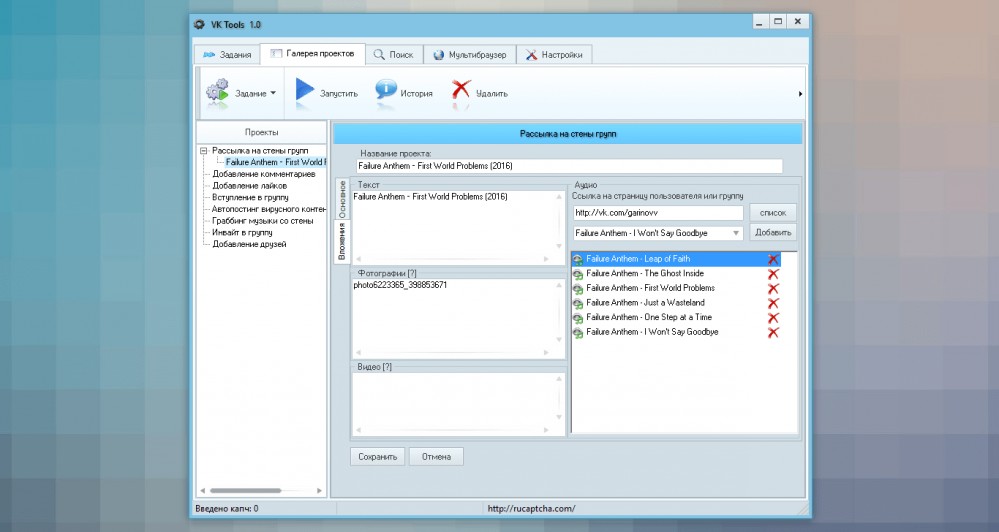Select 'Failure Anthem - Just a Wasteland' row
Screen dimensions: 999x532
pyautogui.click(x=676, y=303)
